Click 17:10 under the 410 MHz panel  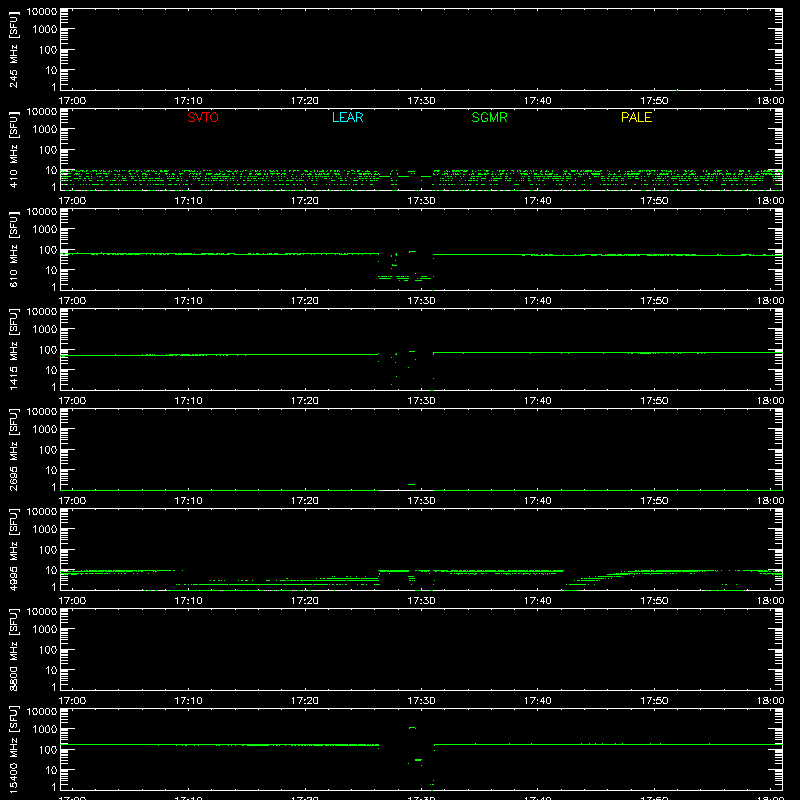point(188,201)
